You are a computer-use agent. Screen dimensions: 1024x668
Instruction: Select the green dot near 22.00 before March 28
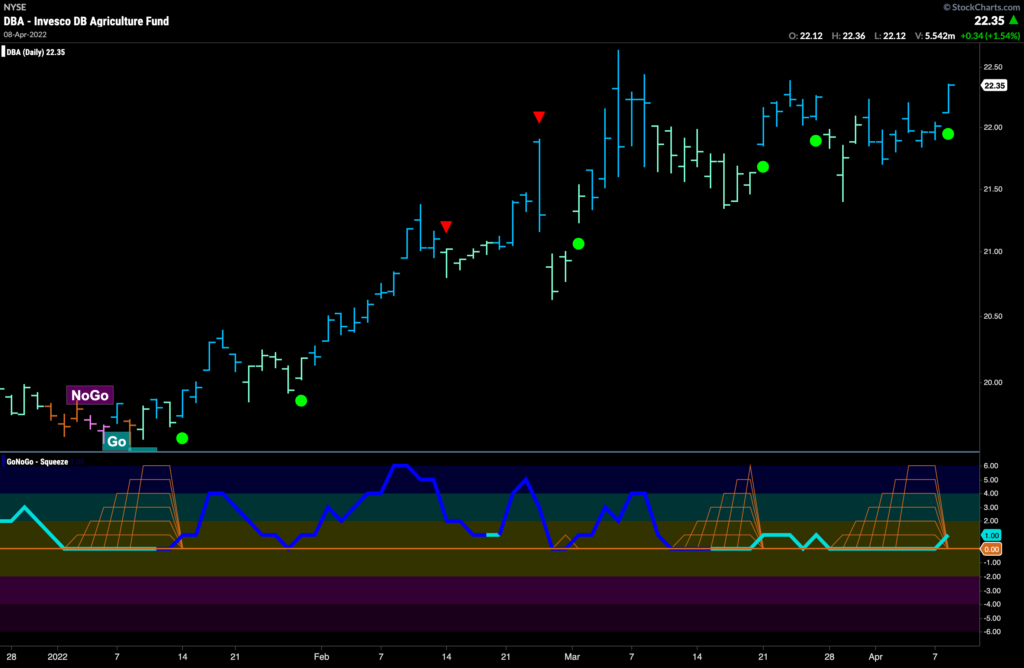click(x=816, y=140)
